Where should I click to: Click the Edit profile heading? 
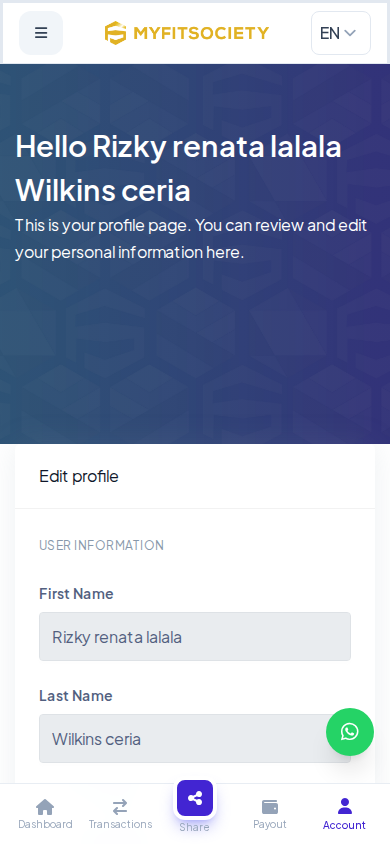[79, 476]
